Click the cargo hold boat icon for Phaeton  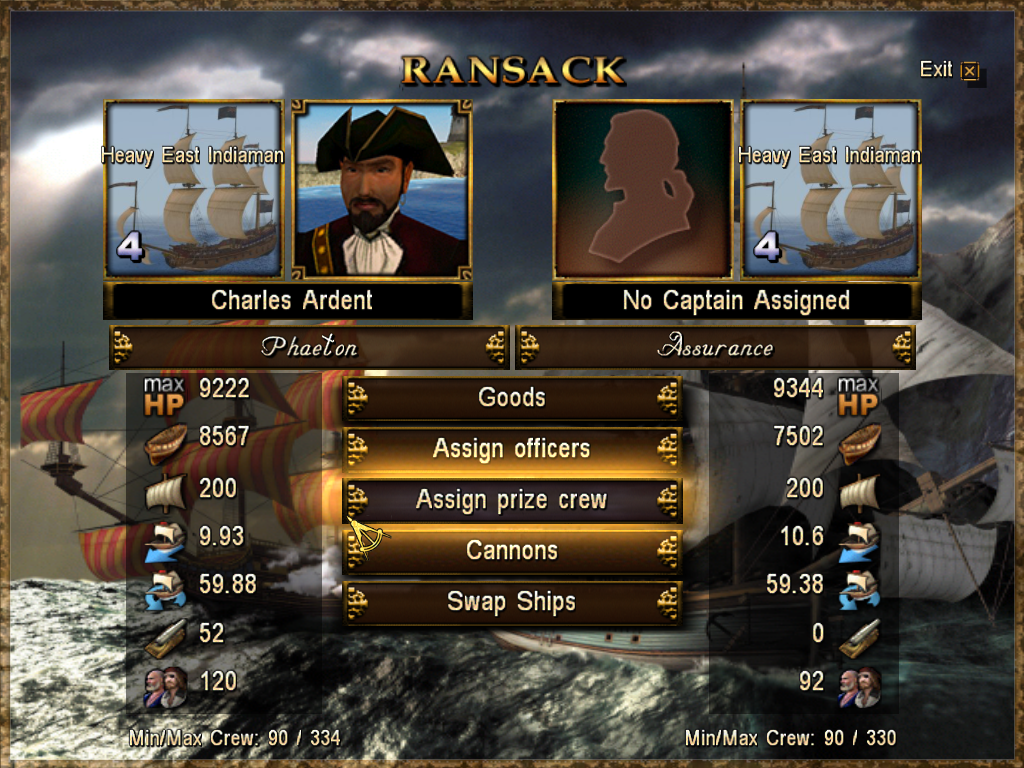pos(165,442)
